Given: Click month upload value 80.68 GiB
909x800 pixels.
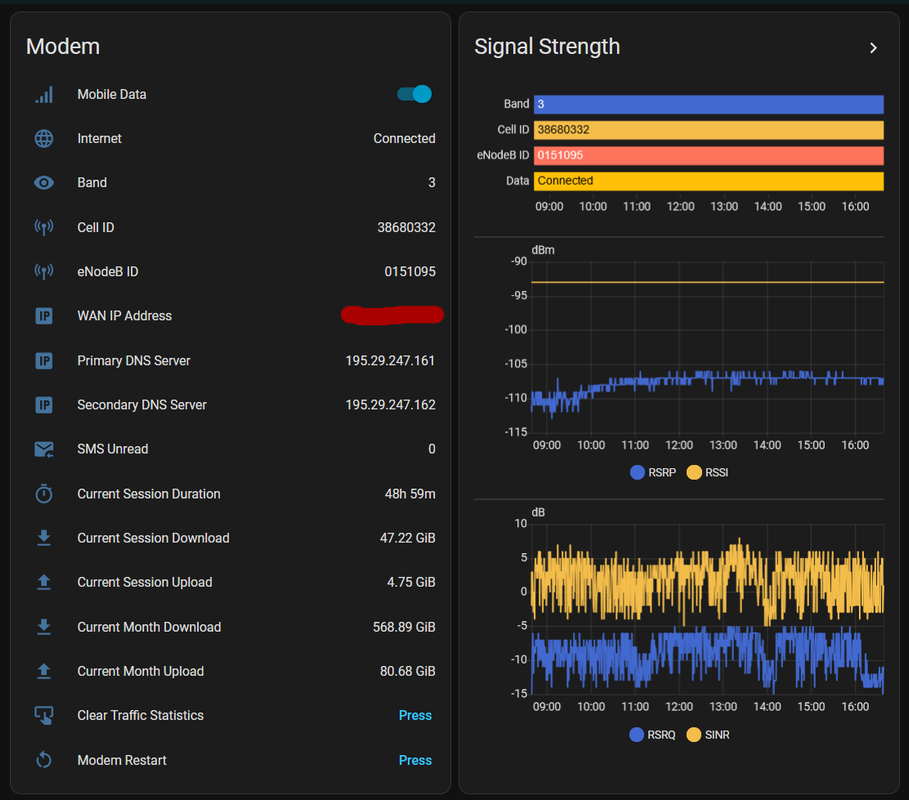Looking at the screenshot, I should tap(408, 671).
